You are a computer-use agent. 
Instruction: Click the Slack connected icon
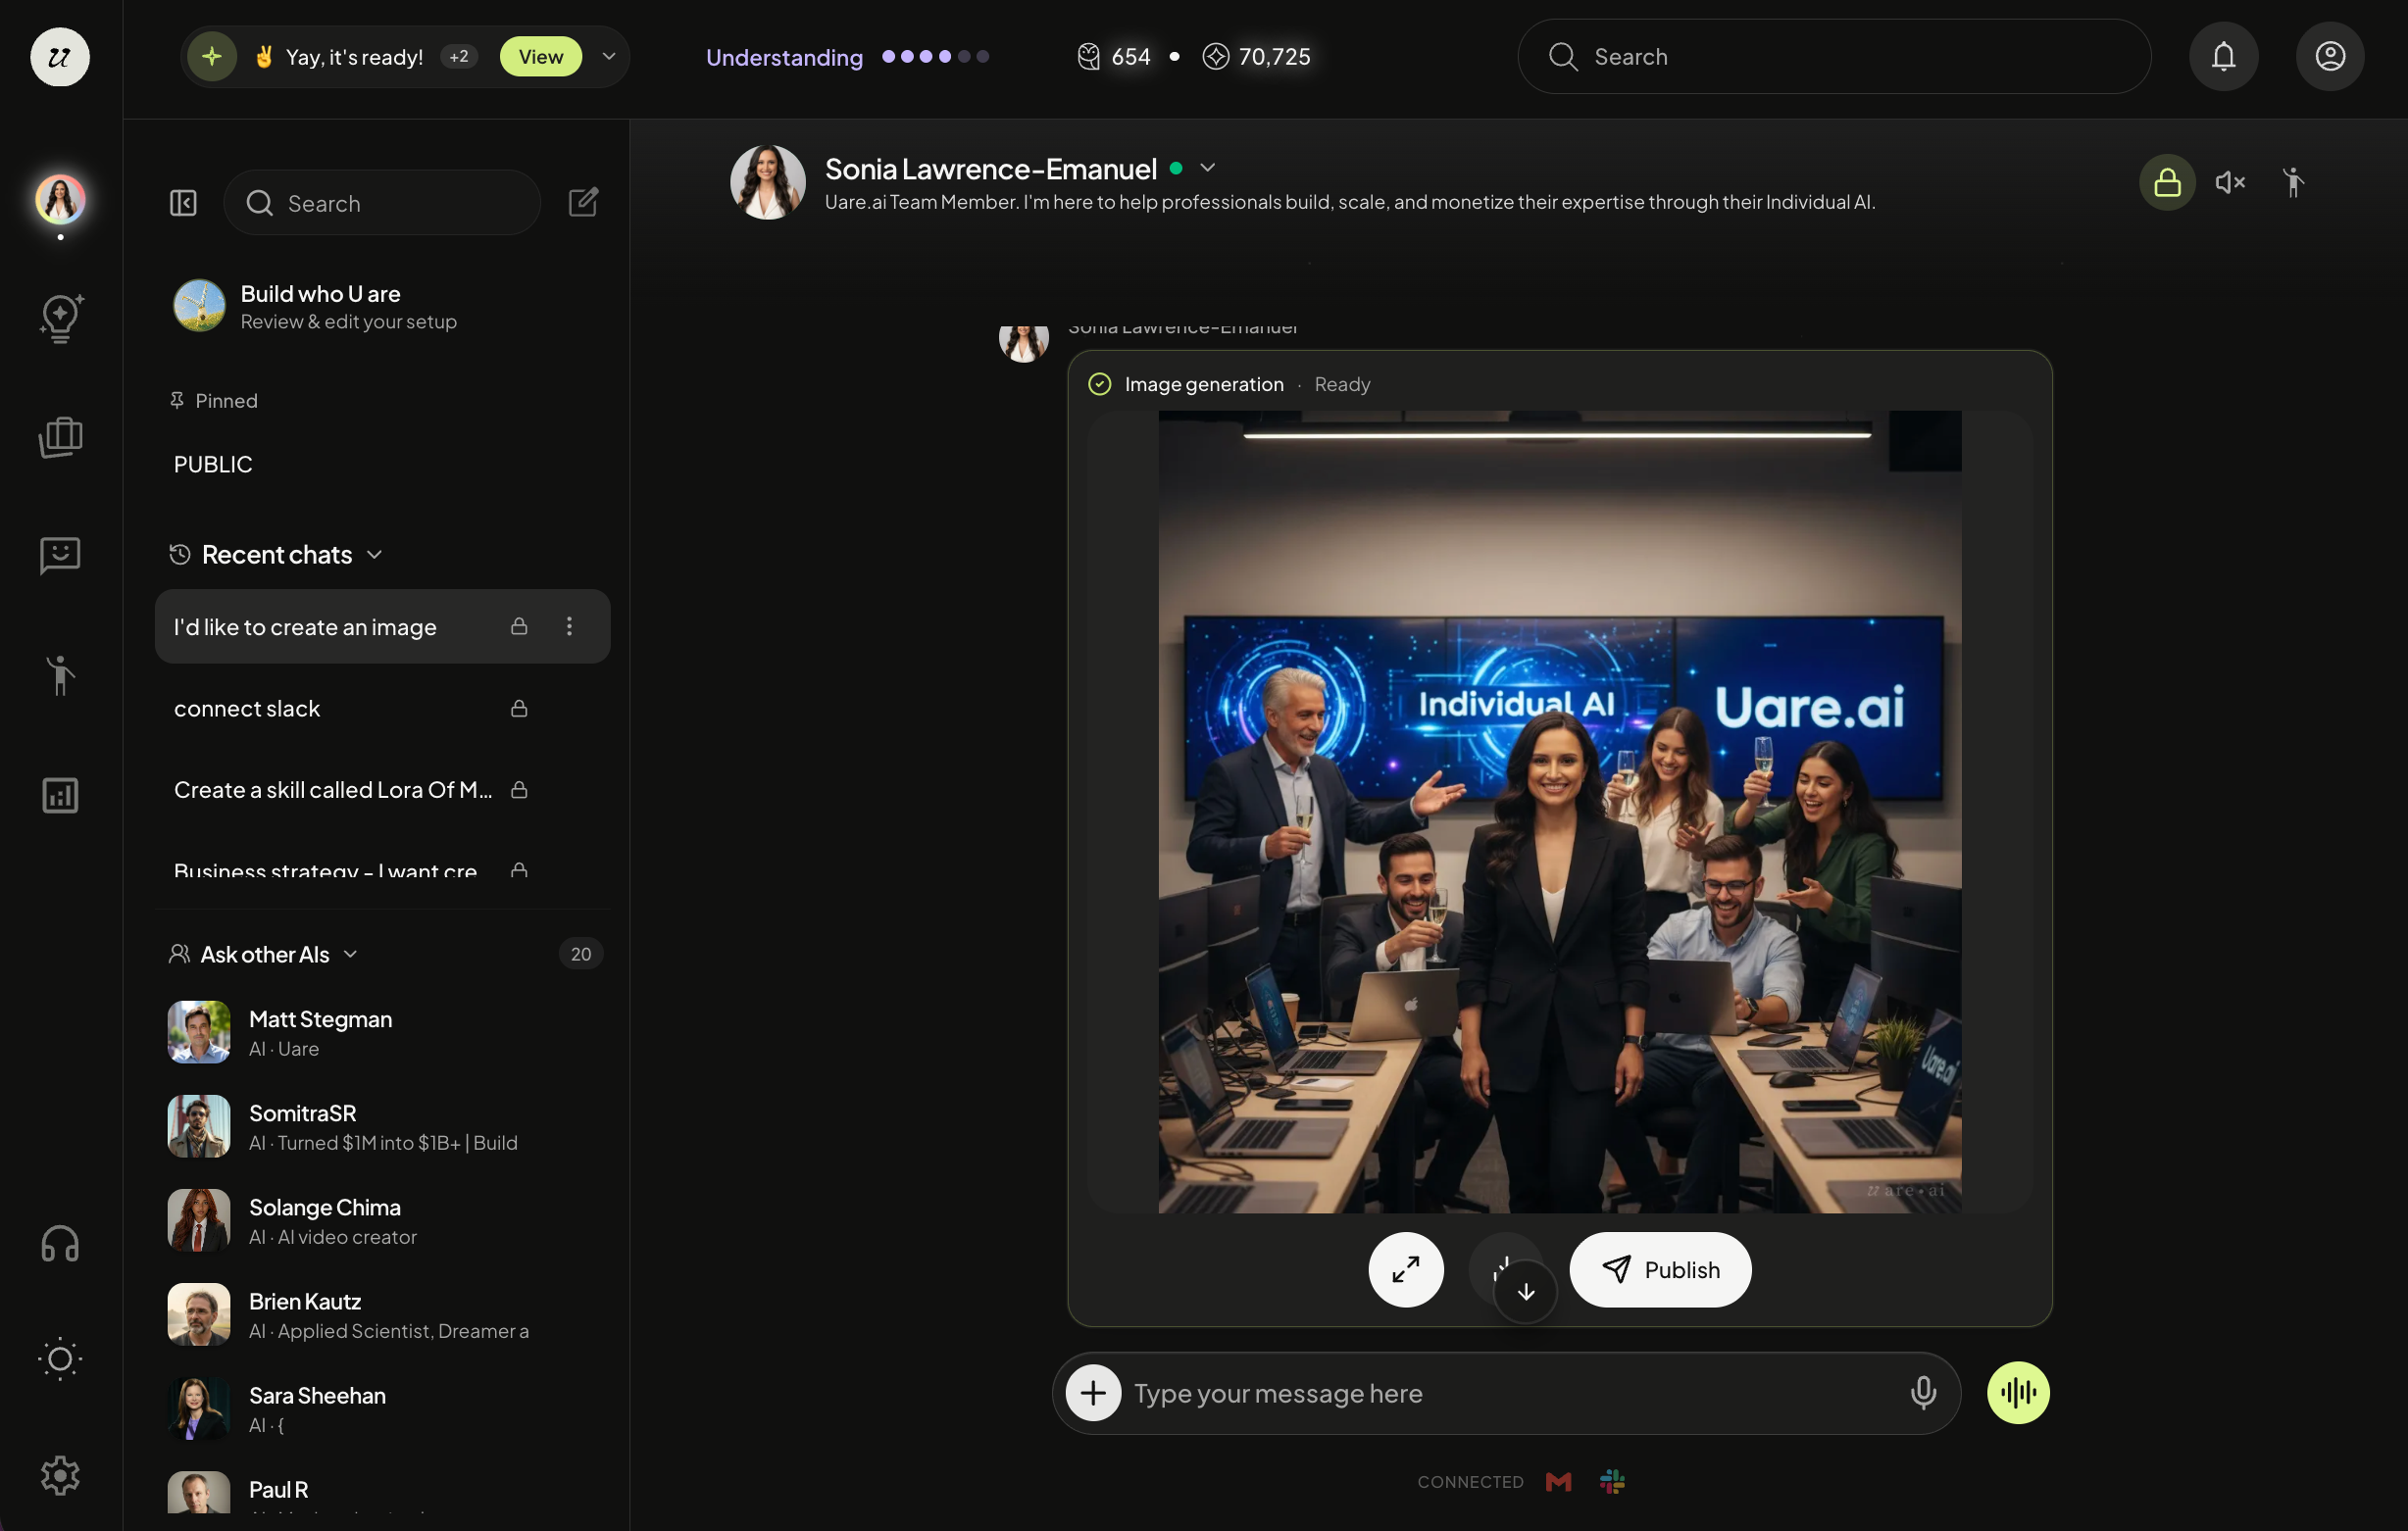click(x=1612, y=1482)
